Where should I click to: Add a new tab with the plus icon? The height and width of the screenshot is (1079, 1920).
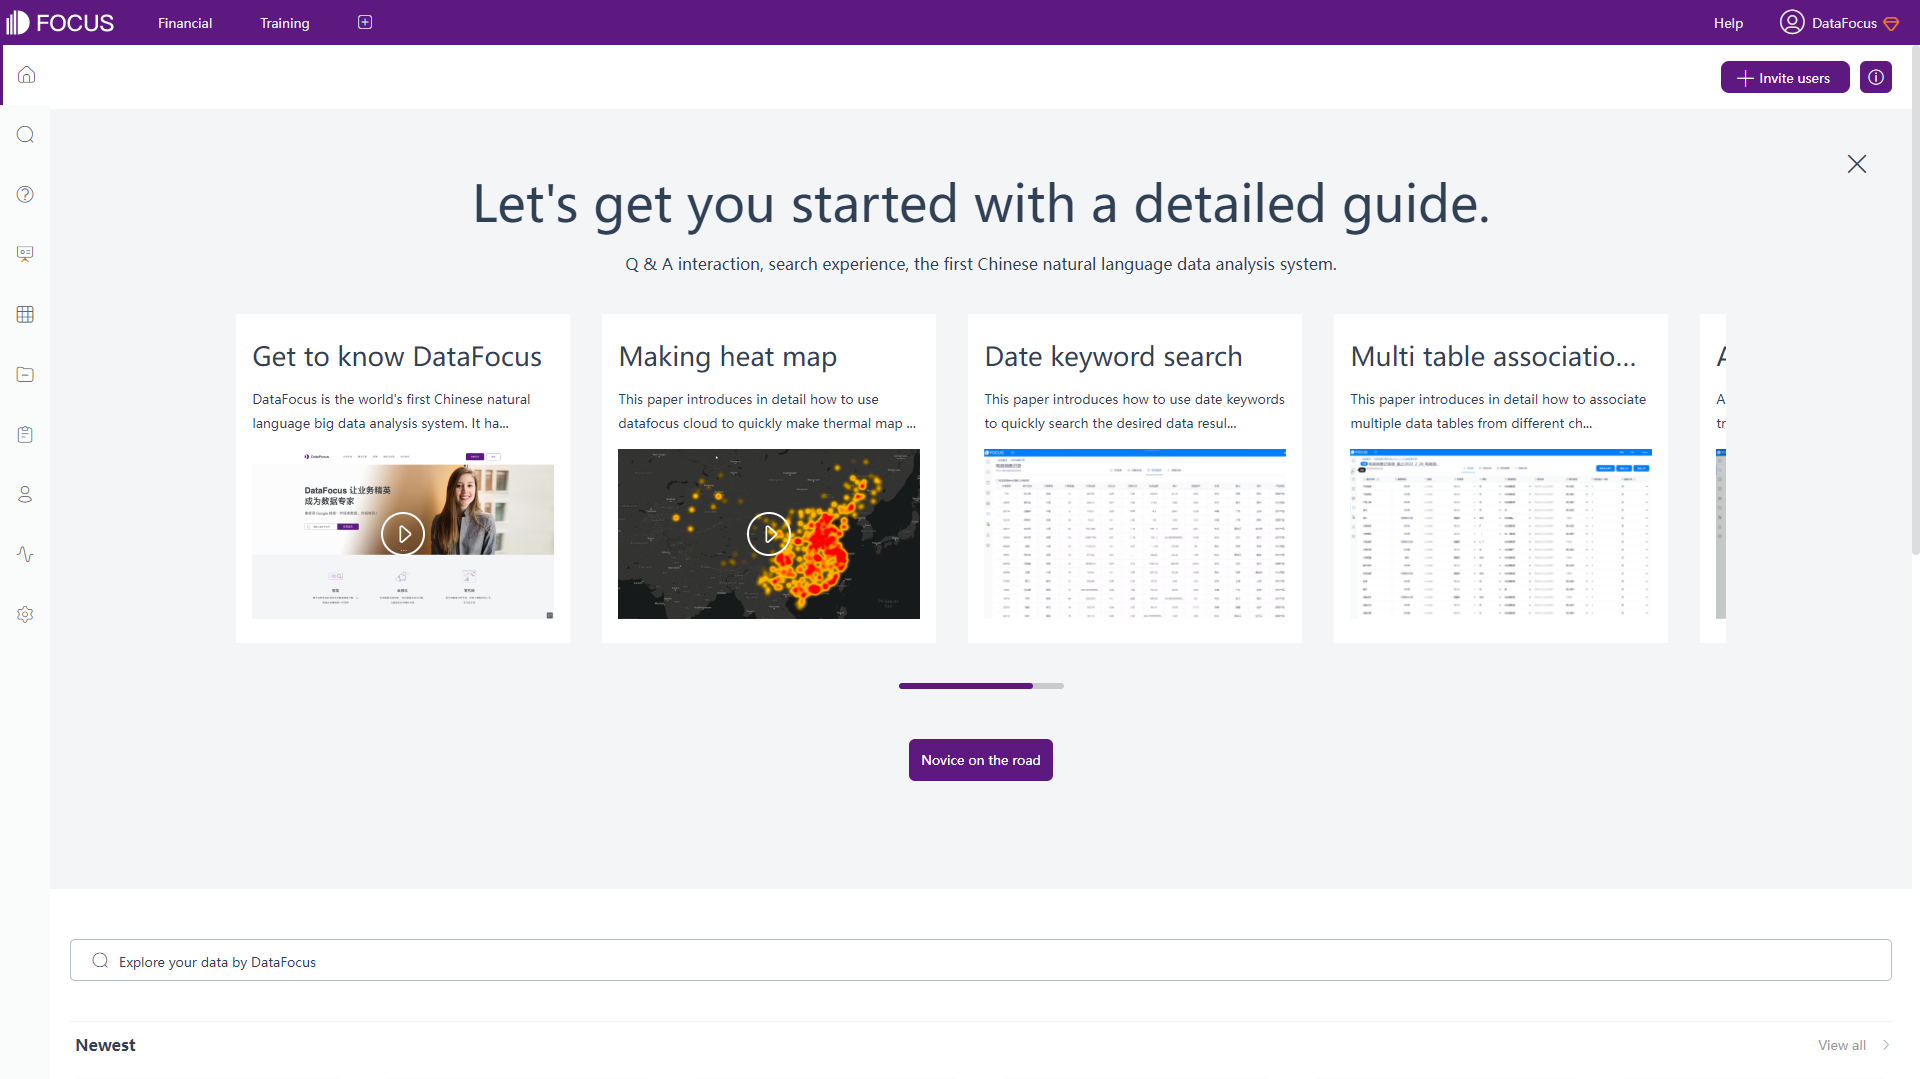click(x=365, y=22)
